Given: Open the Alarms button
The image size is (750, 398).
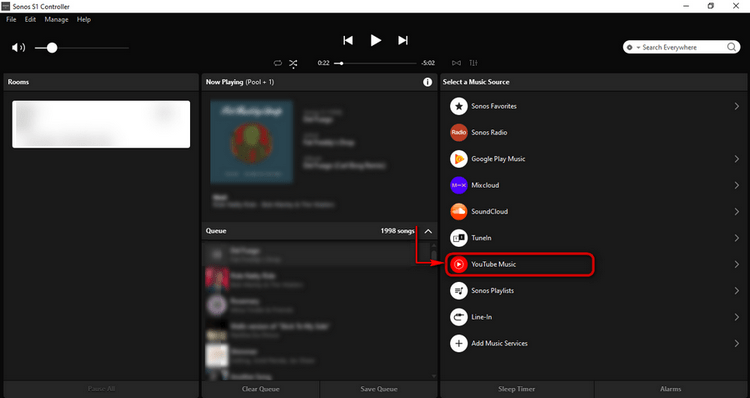Looking at the screenshot, I should [671, 389].
